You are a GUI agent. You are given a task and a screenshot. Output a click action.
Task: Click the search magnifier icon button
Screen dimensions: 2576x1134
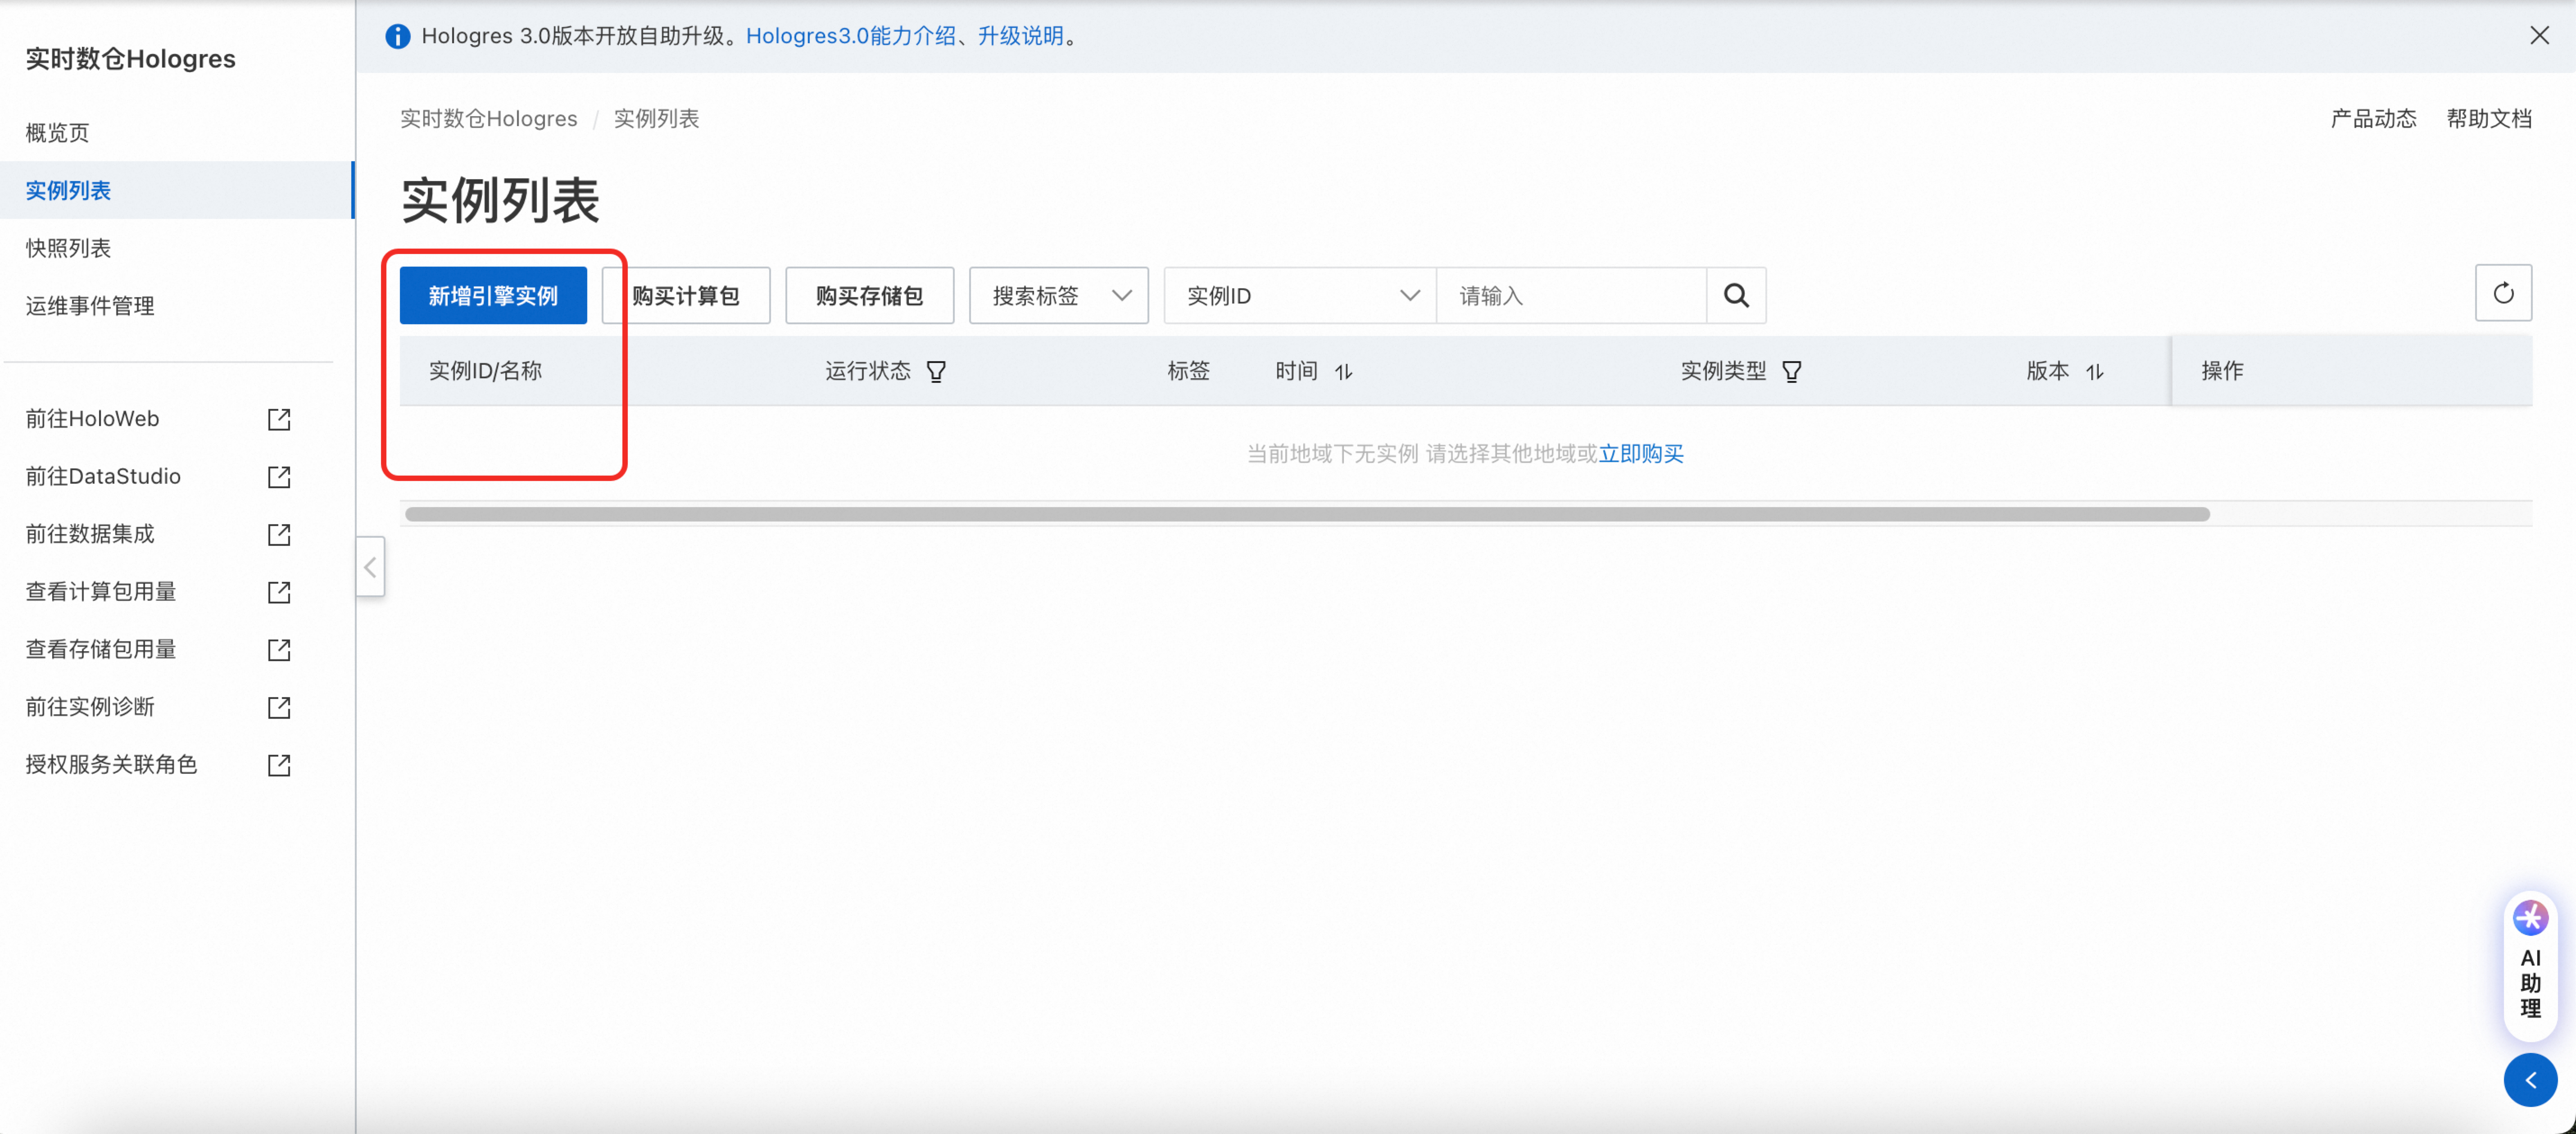click(x=1736, y=295)
